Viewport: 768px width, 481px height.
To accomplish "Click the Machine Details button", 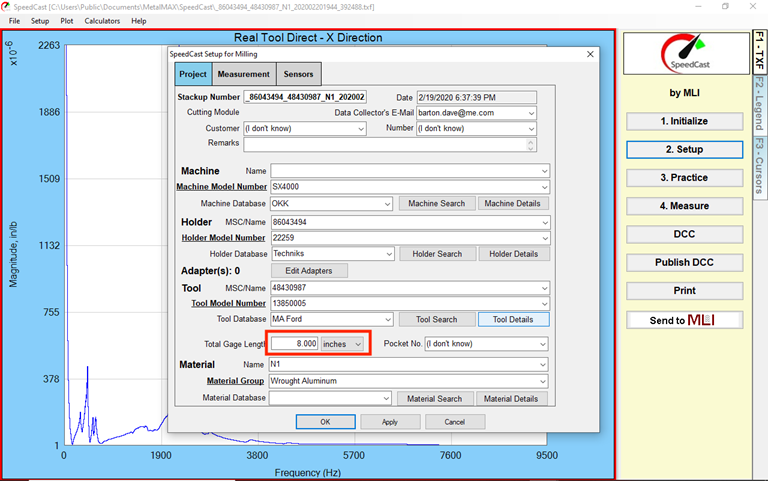I will tap(512, 203).
